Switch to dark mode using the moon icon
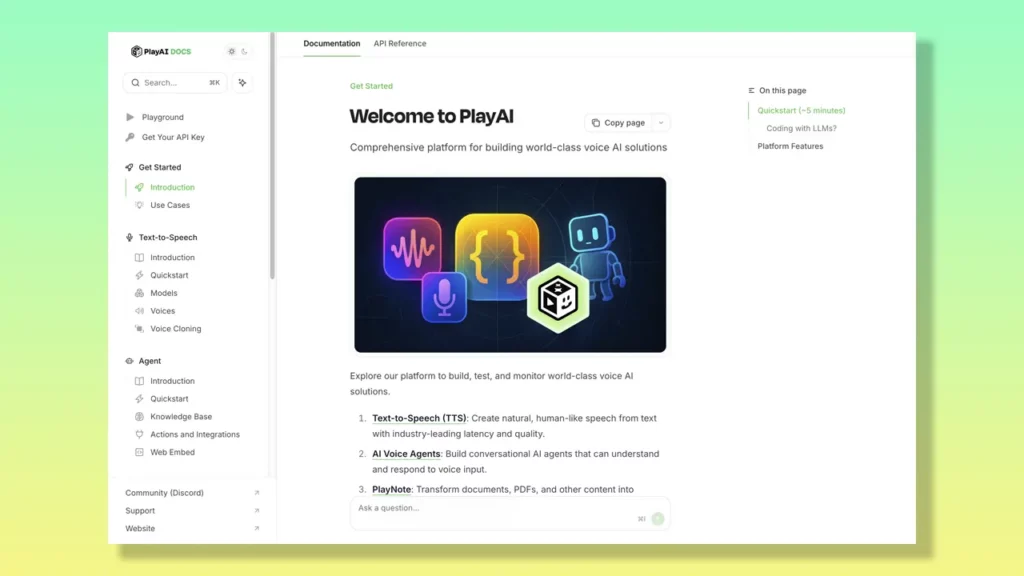Viewport: 1024px width, 576px height. click(x=245, y=51)
